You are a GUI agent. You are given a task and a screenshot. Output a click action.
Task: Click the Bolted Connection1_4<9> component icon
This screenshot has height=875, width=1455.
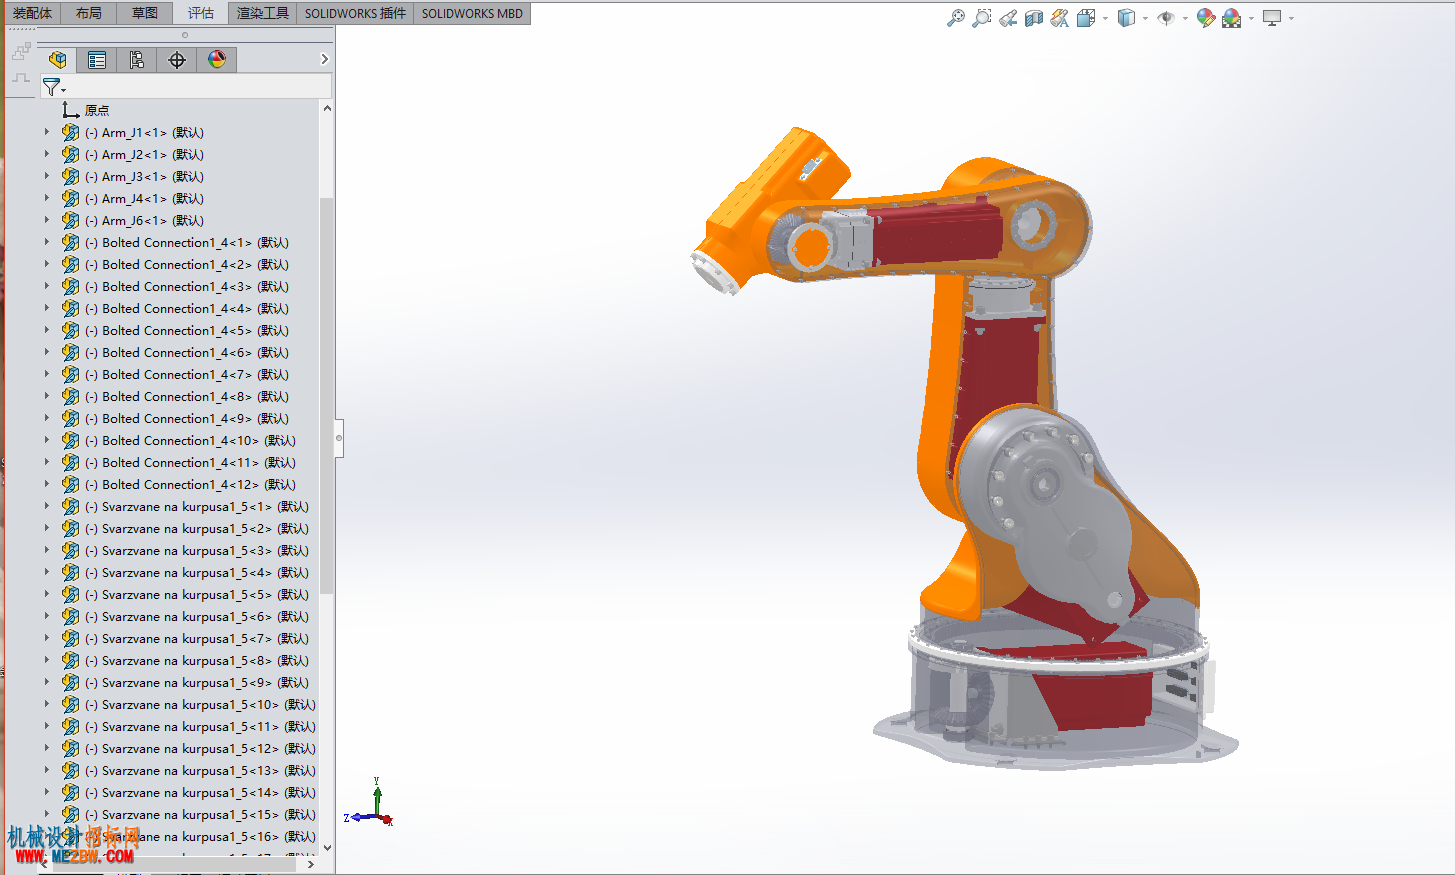[71, 418]
